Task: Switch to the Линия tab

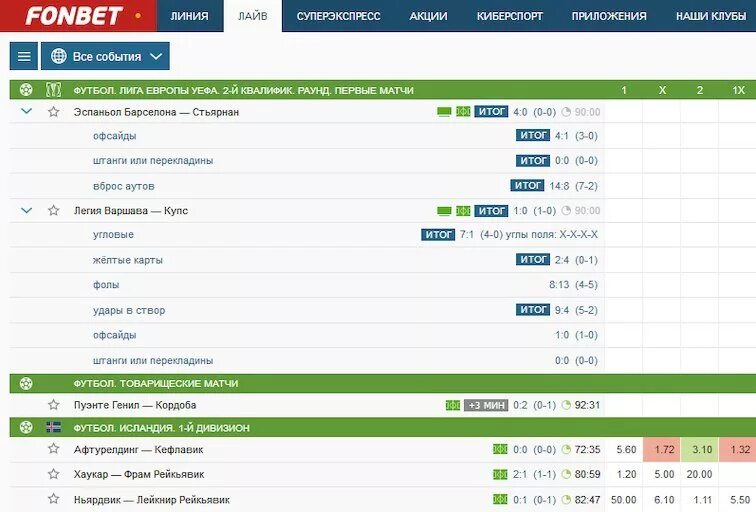Action: click(x=189, y=16)
